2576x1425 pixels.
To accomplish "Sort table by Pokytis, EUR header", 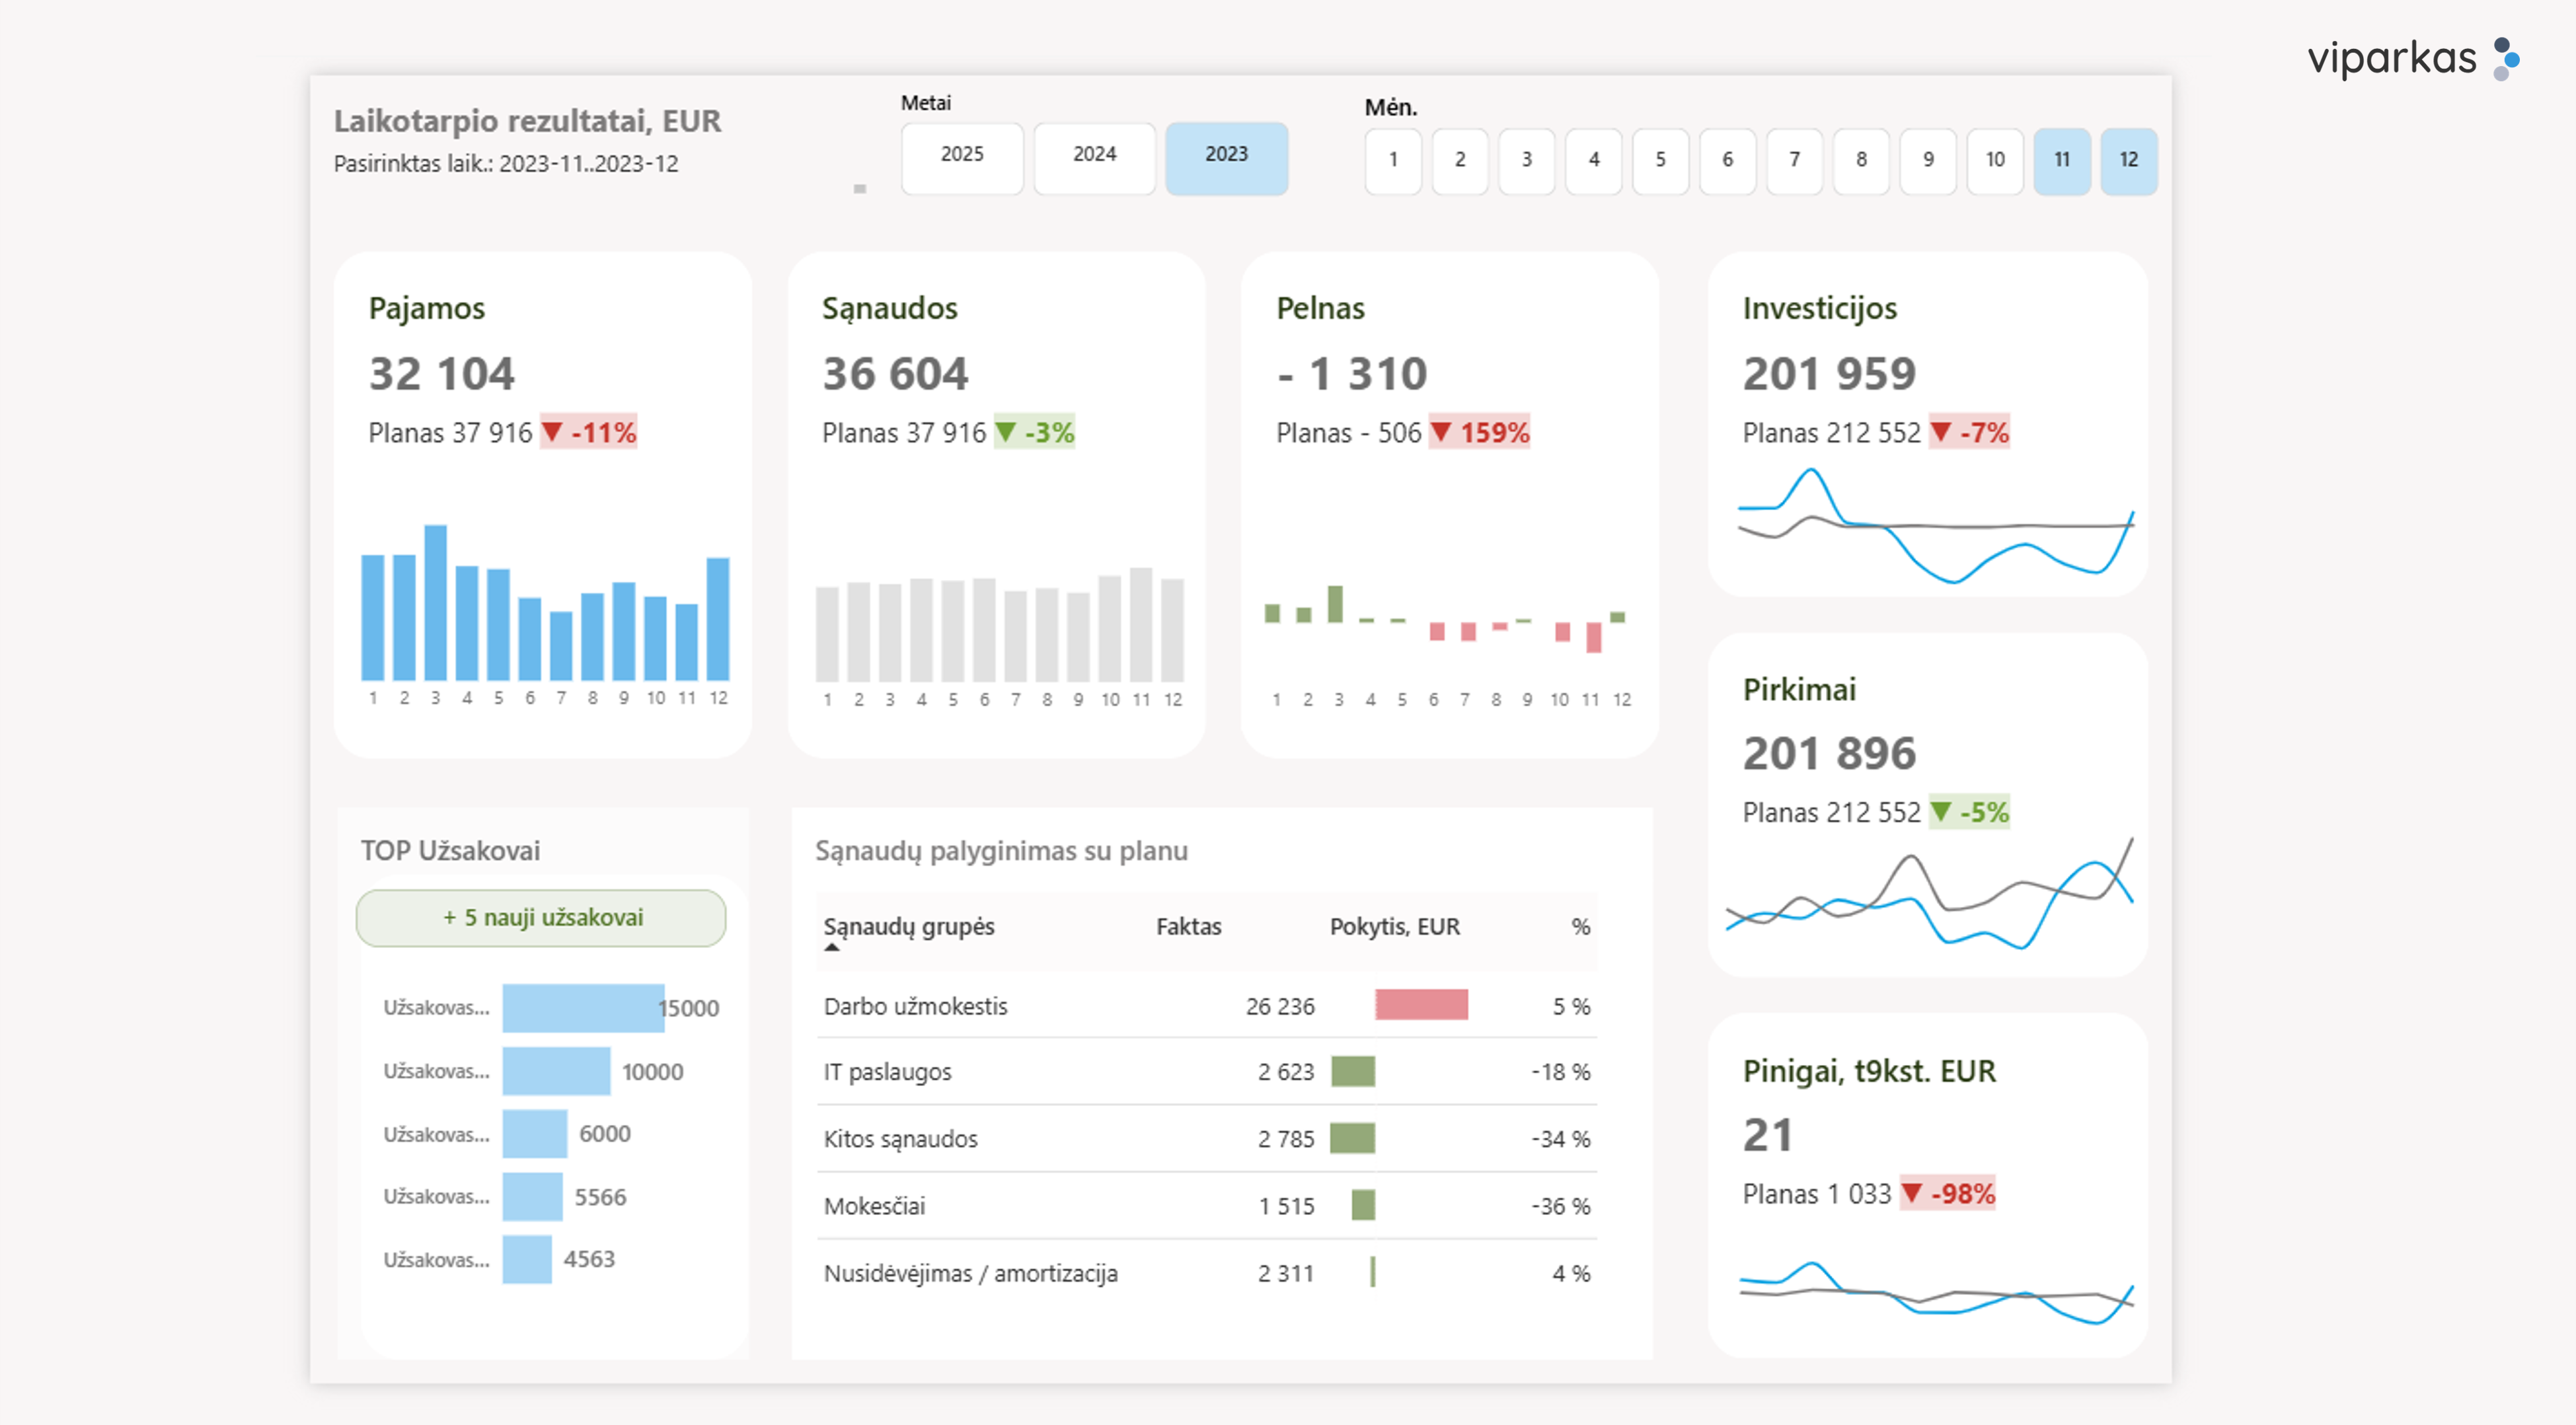I will tap(1394, 927).
